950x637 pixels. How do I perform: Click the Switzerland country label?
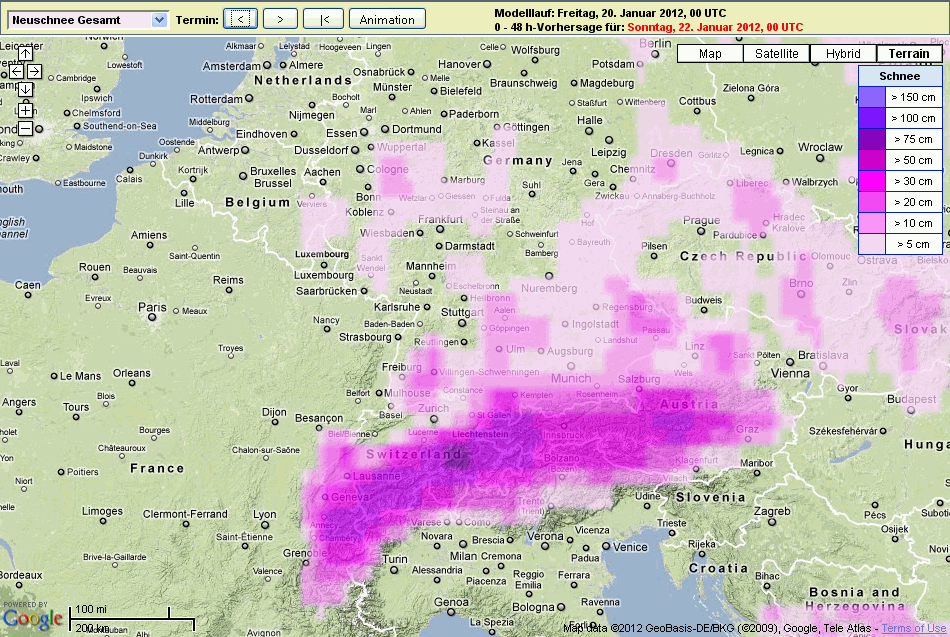tap(414, 454)
